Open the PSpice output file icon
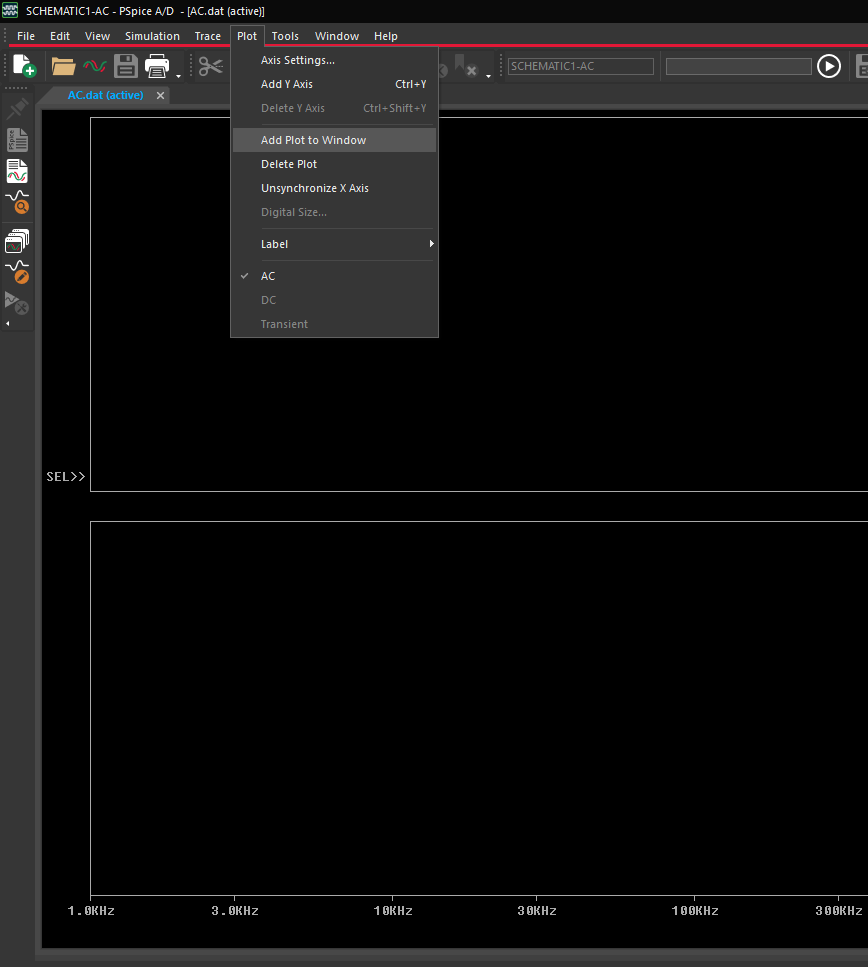 17,140
